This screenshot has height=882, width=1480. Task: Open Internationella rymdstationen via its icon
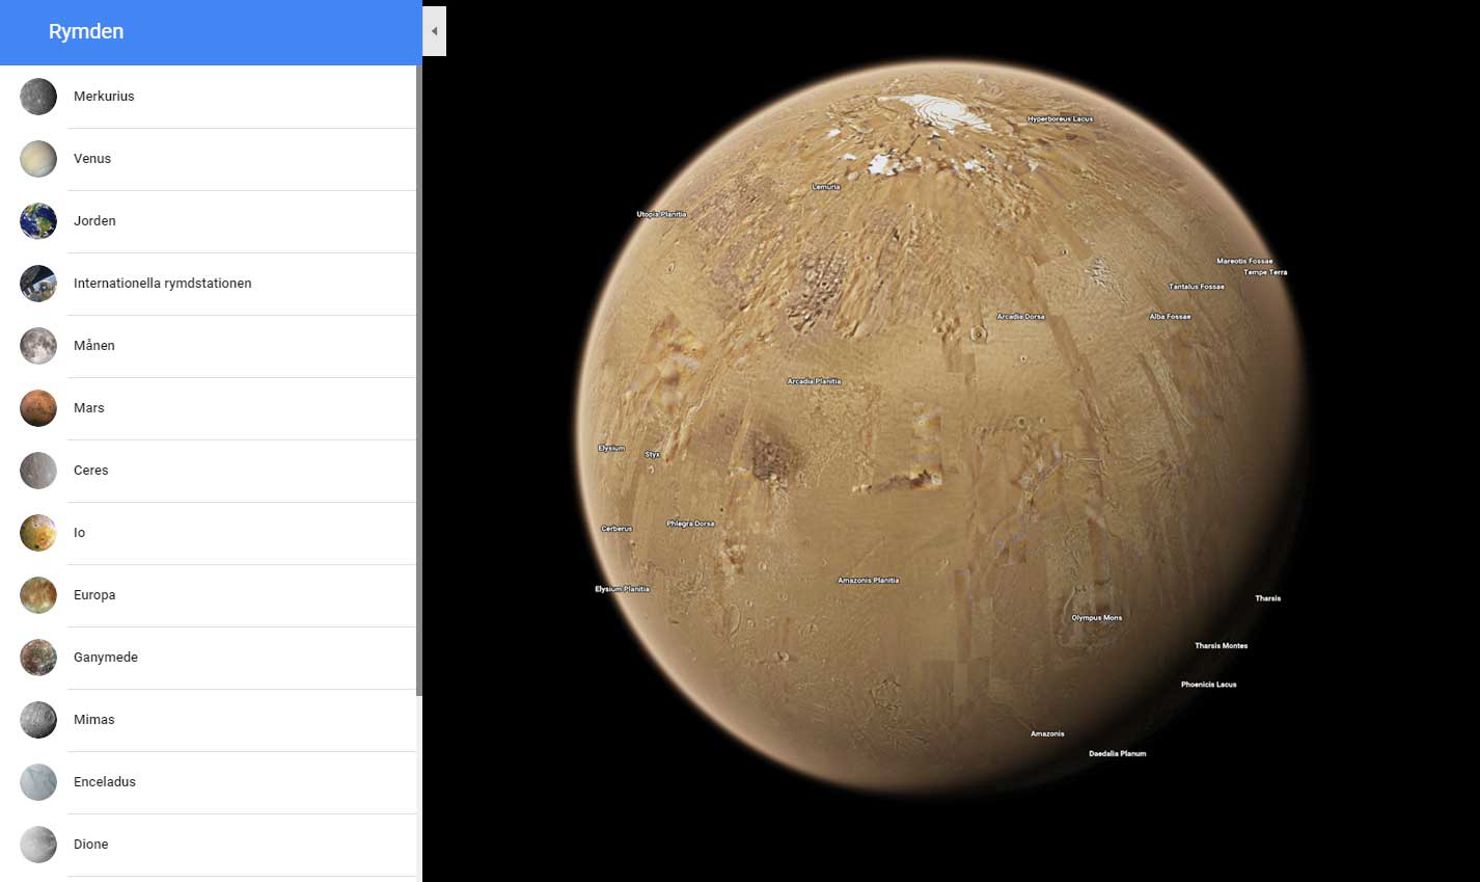38,283
